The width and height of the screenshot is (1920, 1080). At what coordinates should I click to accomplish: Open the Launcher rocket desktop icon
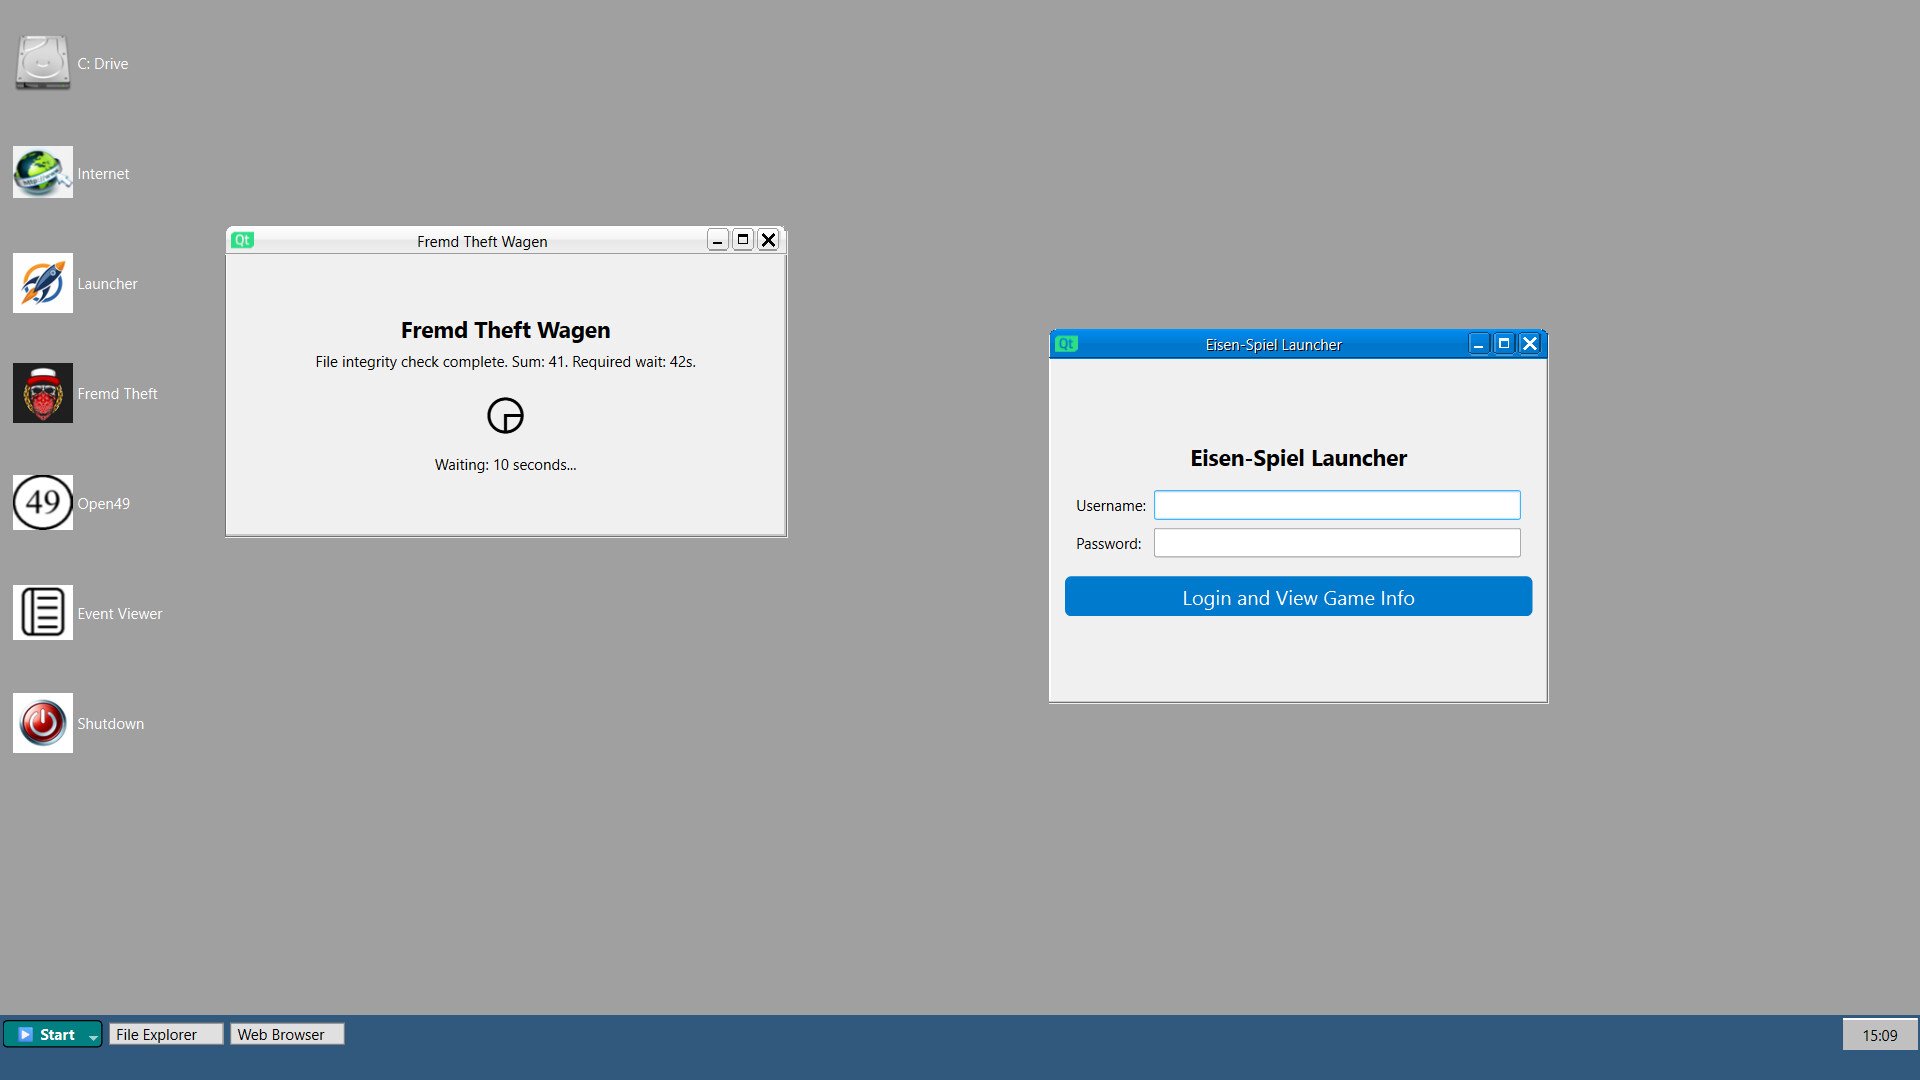tap(43, 283)
